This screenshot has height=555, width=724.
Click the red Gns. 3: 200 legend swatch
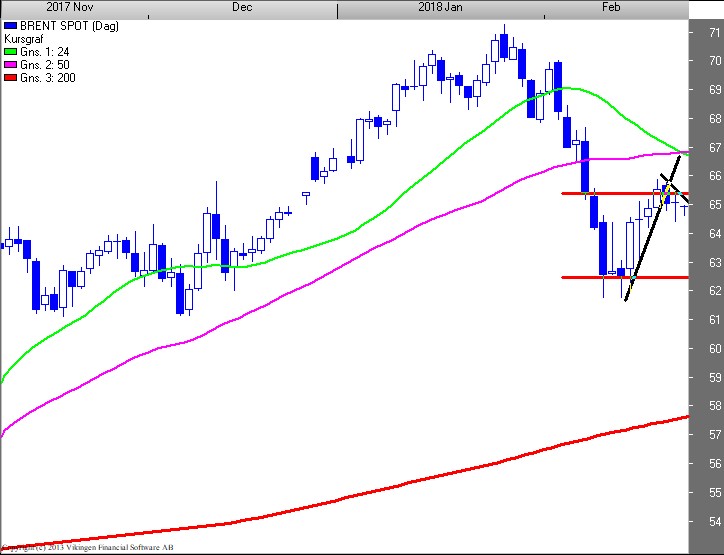(10, 78)
